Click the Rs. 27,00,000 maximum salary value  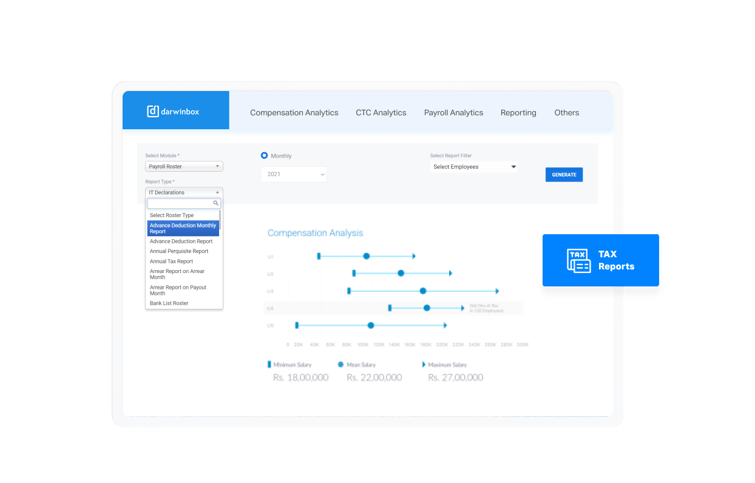(456, 378)
